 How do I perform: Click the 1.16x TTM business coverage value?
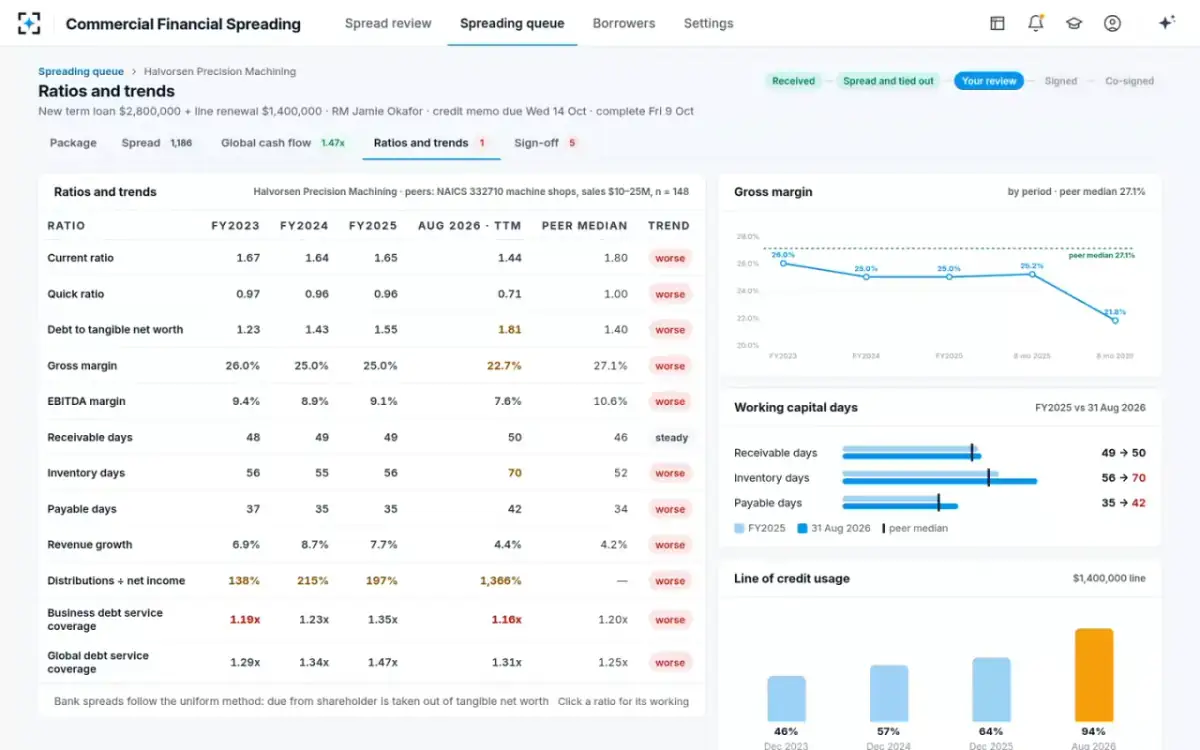click(x=506, y=620)
